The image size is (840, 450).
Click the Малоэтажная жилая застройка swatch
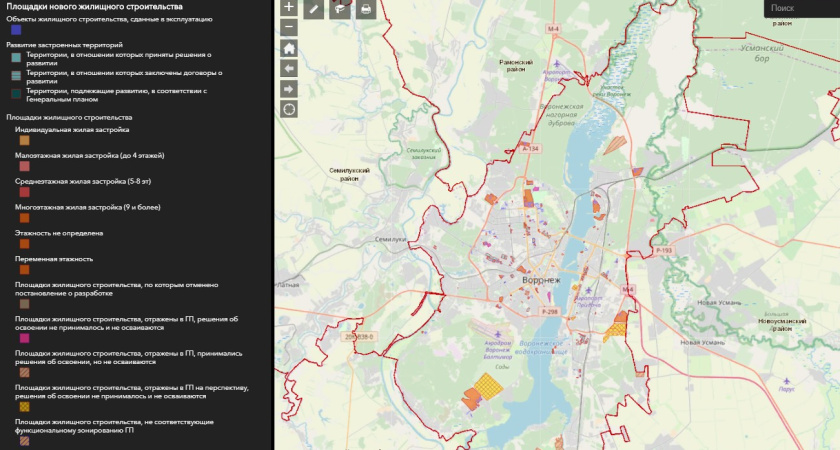pyautogui.click(x=24, y=166)
